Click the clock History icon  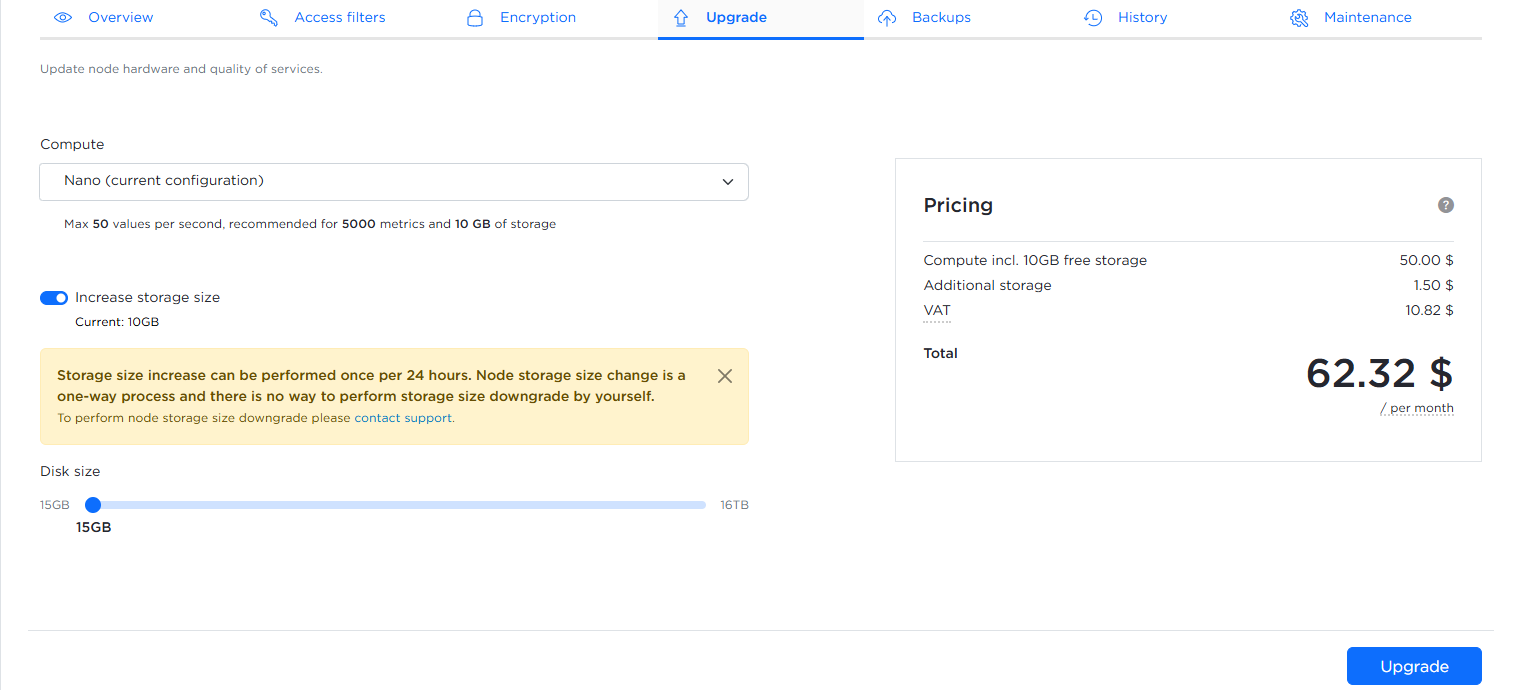coord(1093,18)
